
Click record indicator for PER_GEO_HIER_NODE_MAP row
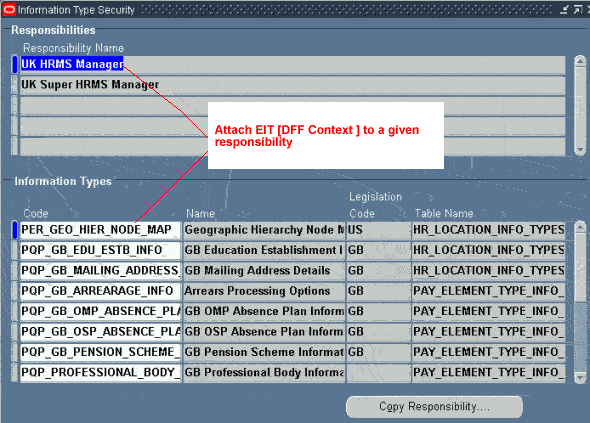(15, 230)
